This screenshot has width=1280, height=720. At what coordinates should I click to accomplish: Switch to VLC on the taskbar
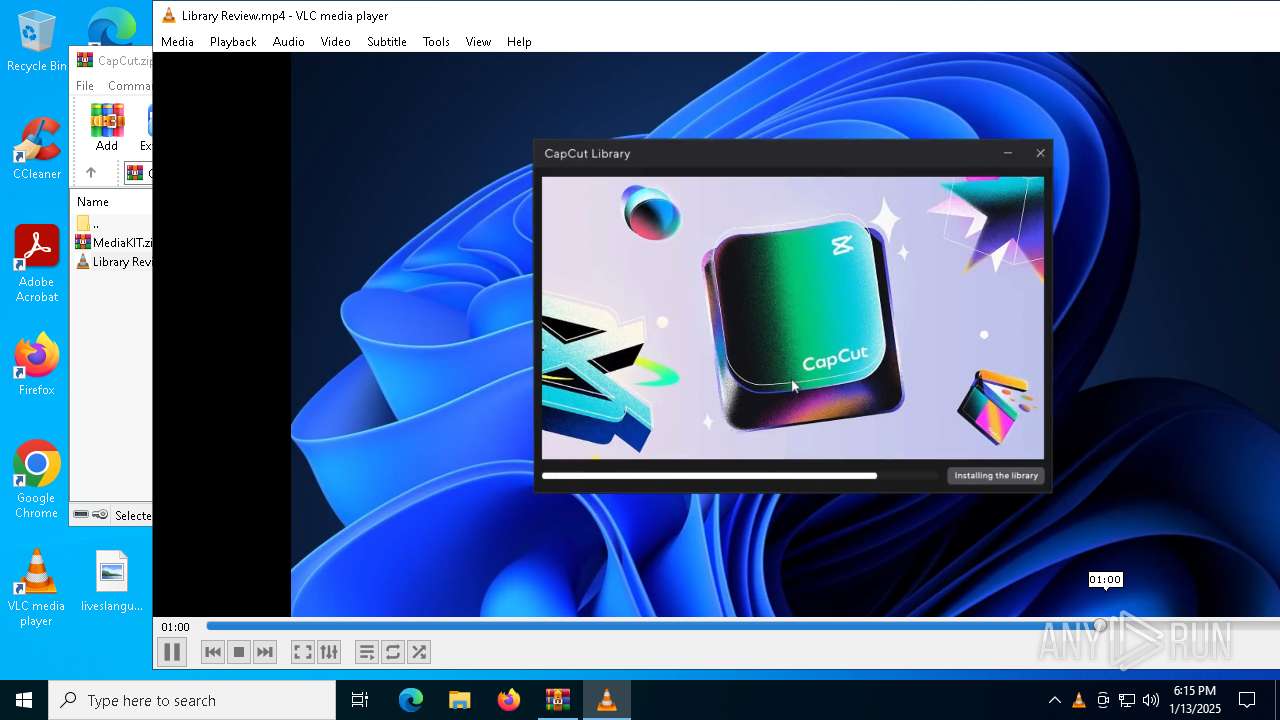tap(606, 700)
